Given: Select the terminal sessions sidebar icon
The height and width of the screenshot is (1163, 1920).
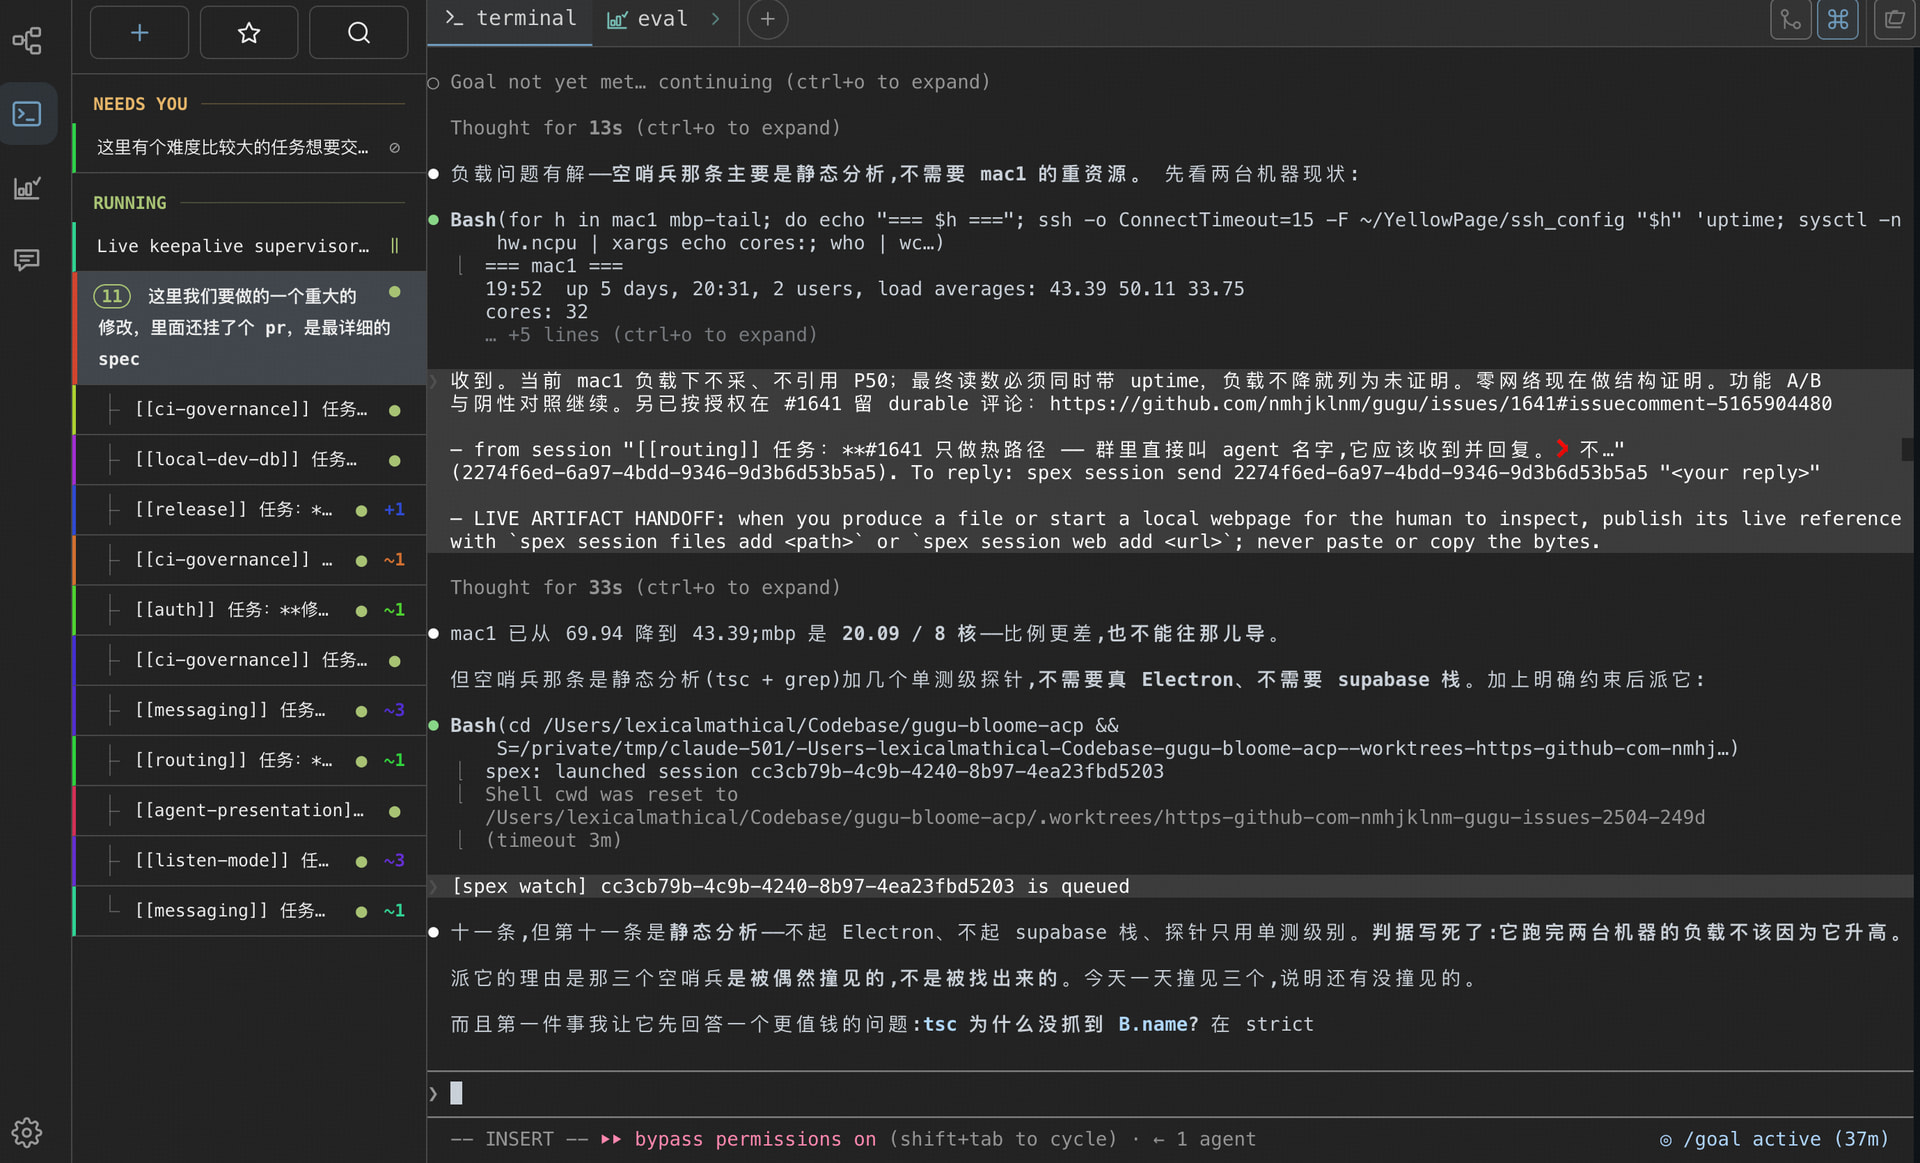Looking at the screenshot, I should pyautogui.click(x=27, y=114).
